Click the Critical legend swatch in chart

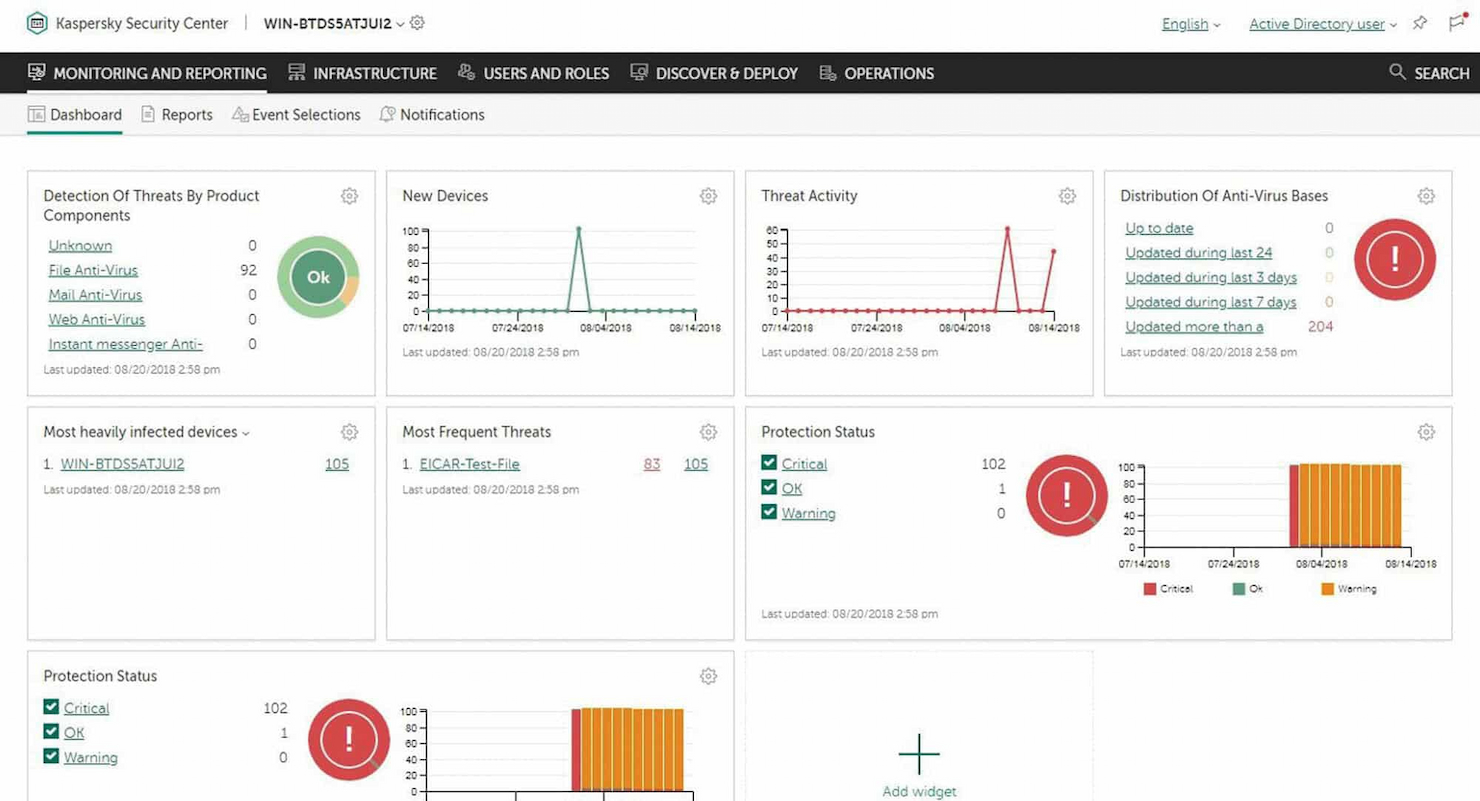coord(1150,589)
